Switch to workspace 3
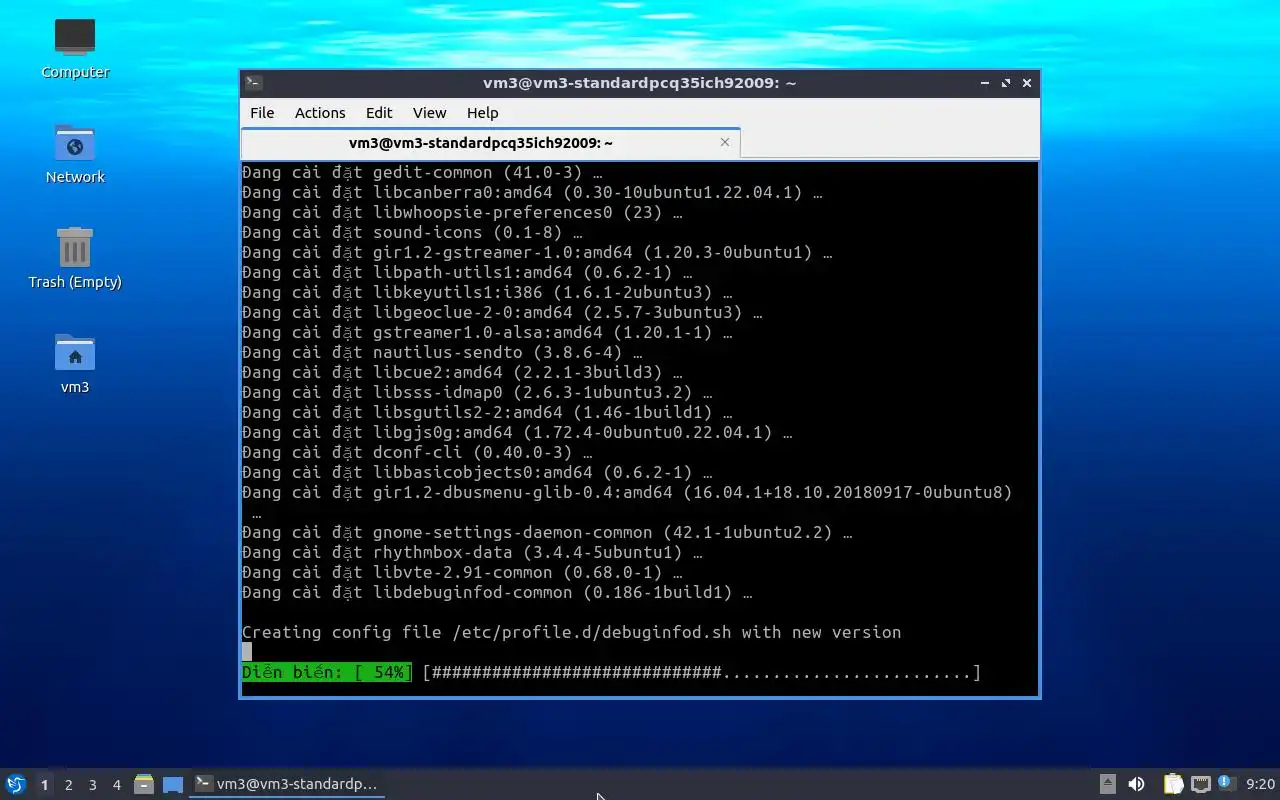 92,785
